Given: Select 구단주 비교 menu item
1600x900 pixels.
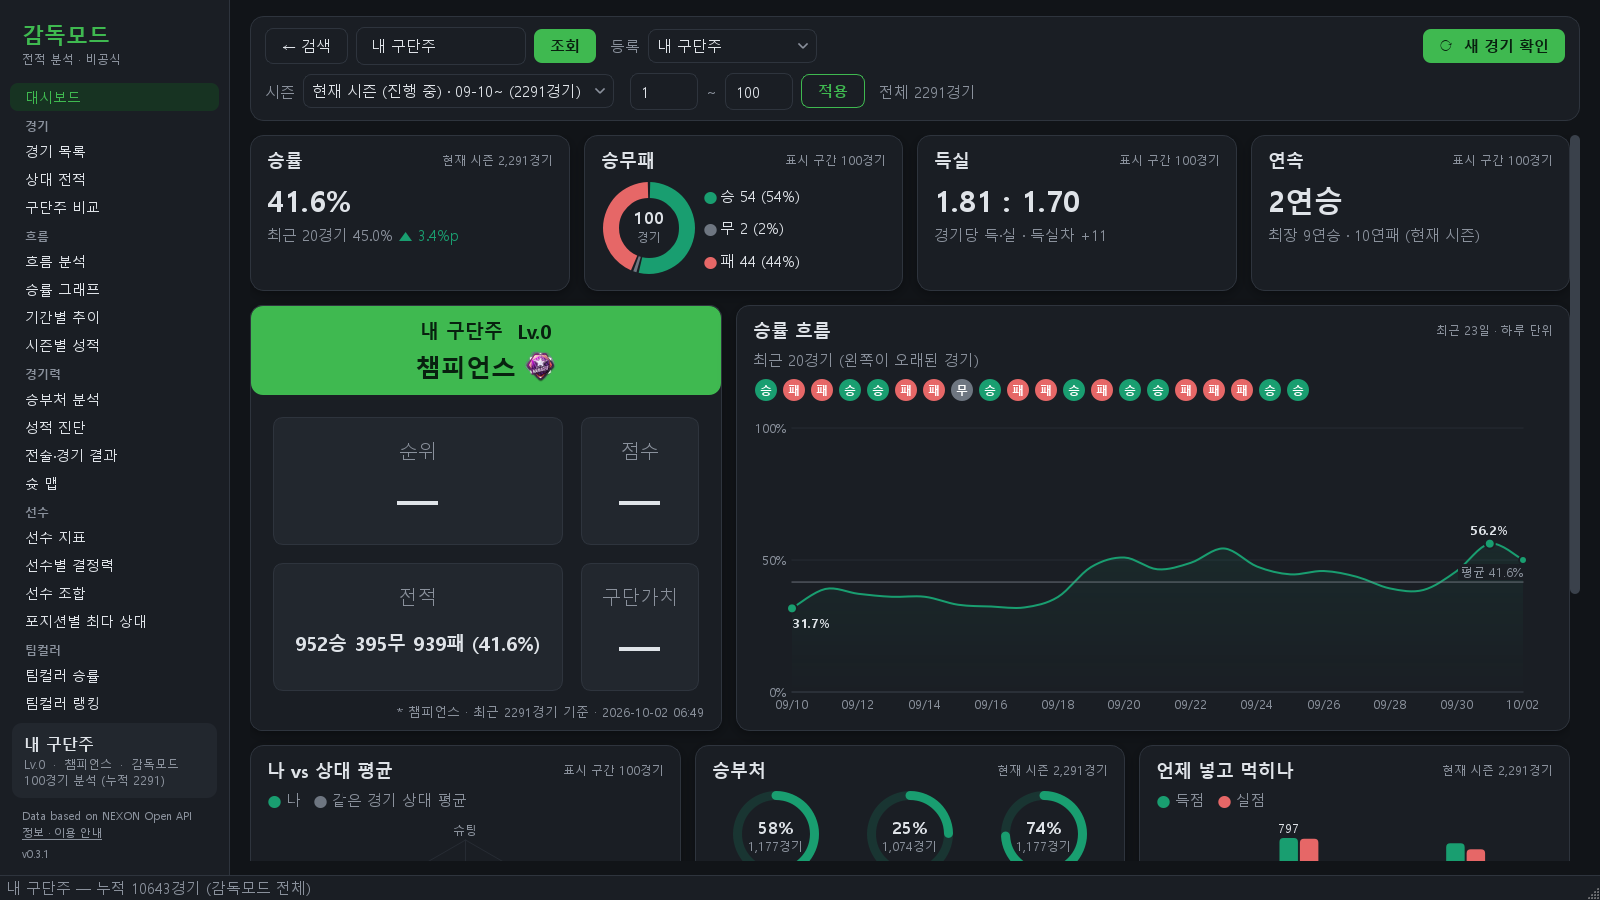Looking at the screenshot, I should click(114, 207).
